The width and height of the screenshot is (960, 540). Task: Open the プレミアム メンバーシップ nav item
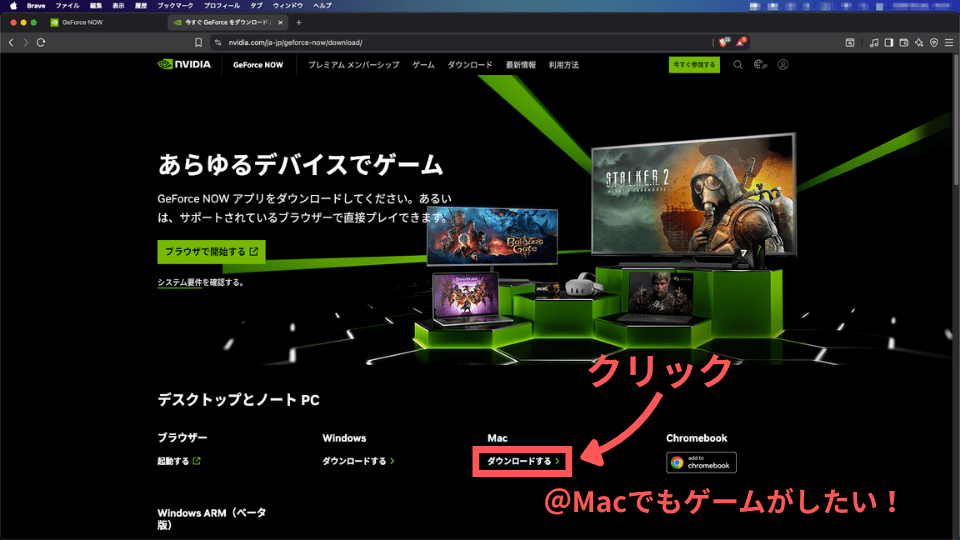pos(353,65)
